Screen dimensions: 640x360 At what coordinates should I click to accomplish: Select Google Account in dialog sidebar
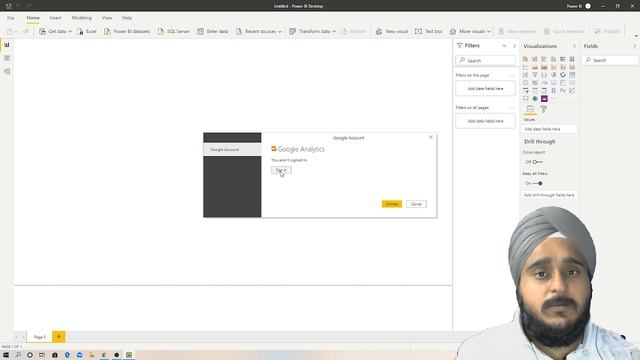(x=232, y=149)
